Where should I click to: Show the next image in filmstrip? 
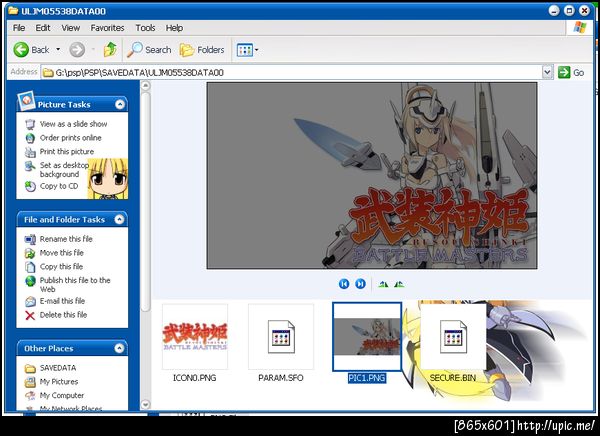pos(360,284)
